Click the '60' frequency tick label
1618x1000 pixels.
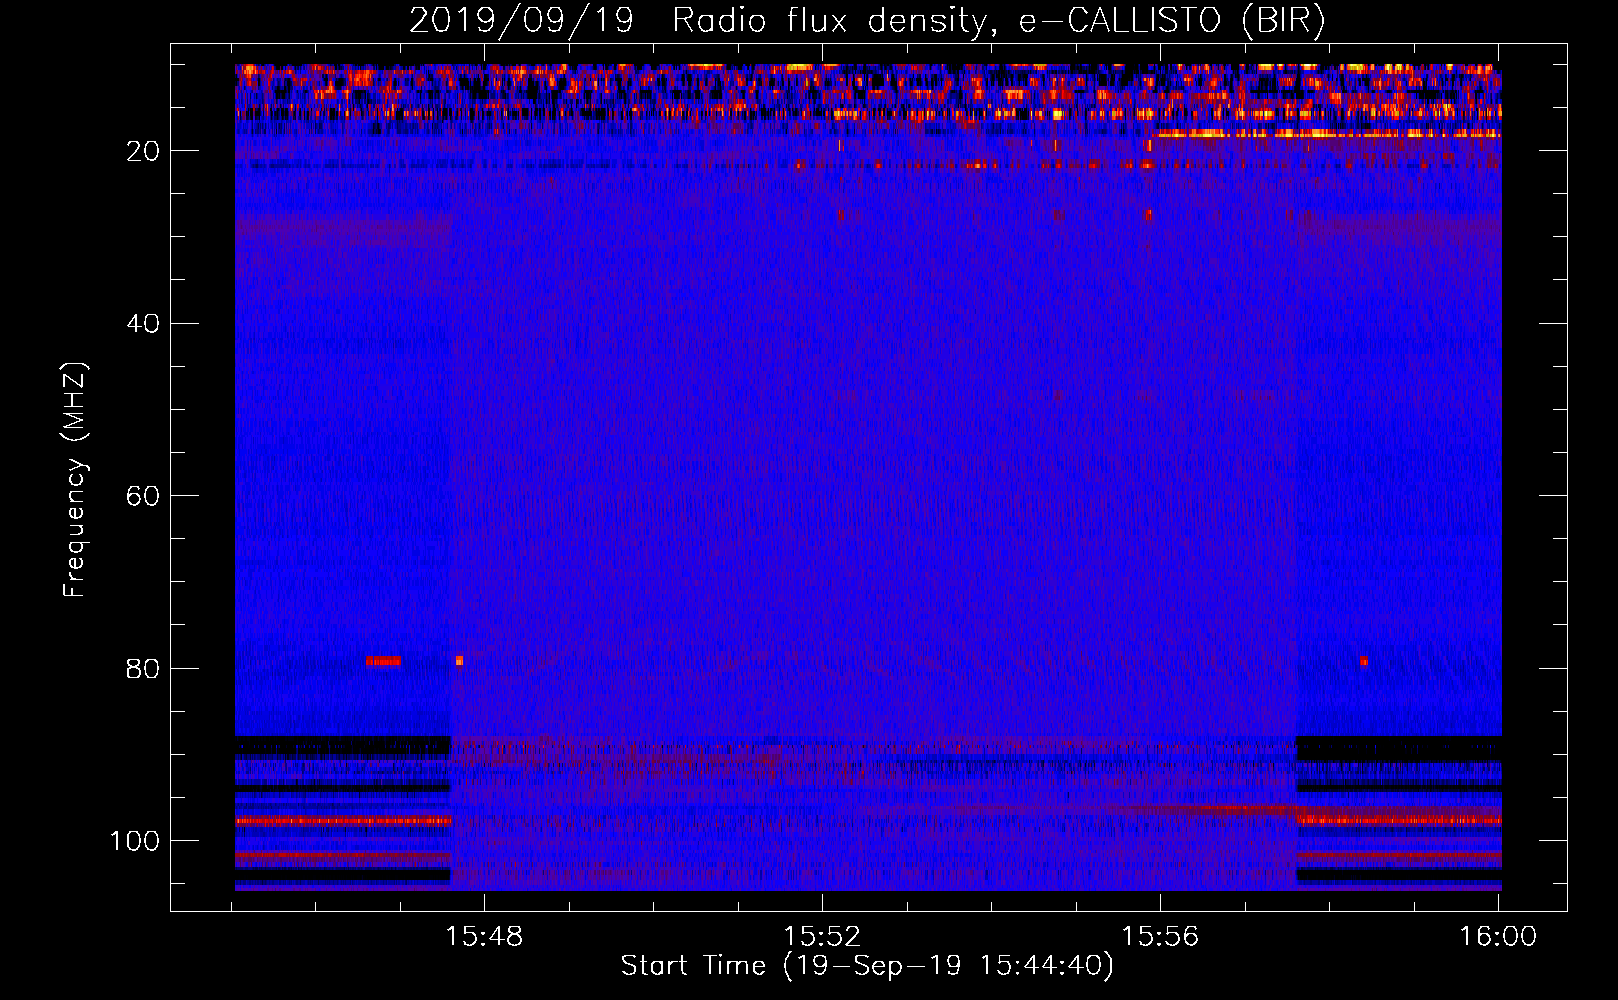click(x=144, y=496)
